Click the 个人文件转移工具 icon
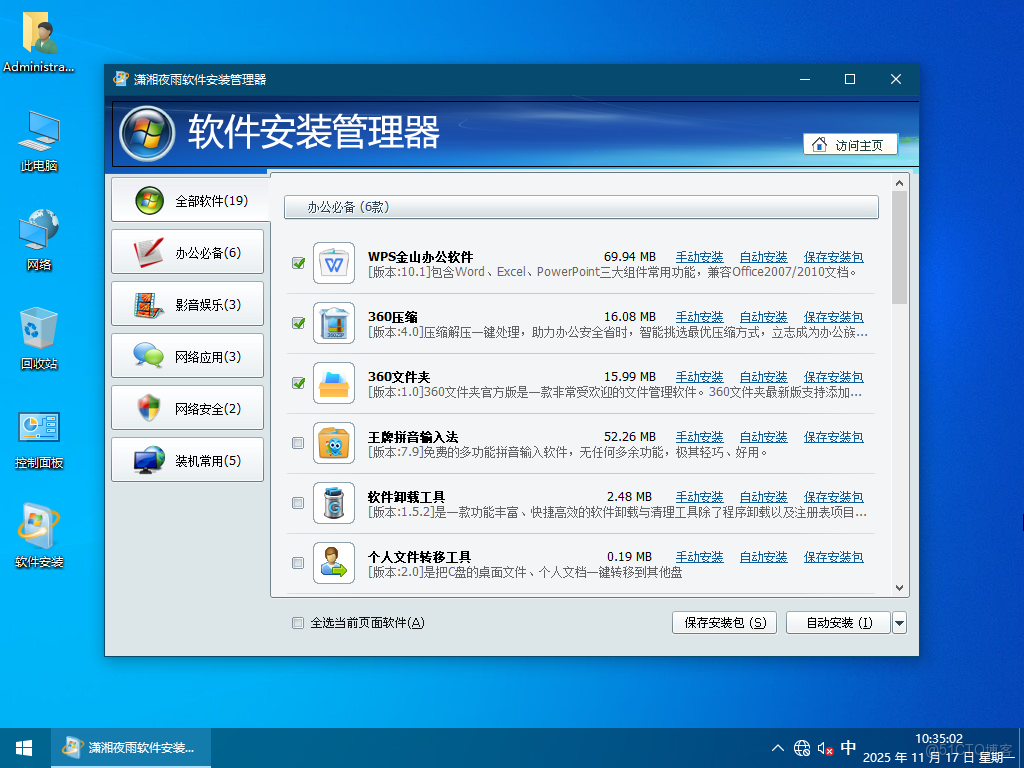This screenshot has width=1024, height=768. pyautogui.click(x=333, y=563)
